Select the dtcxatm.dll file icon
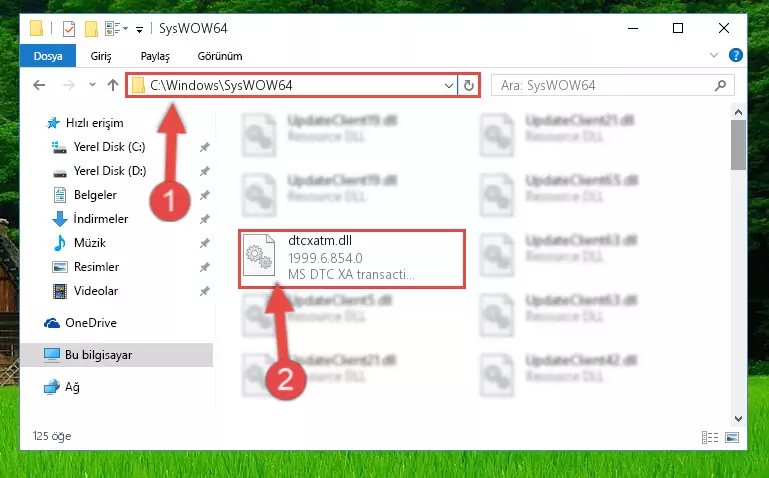Screen dimensions: 769x478 click(259, 255)
